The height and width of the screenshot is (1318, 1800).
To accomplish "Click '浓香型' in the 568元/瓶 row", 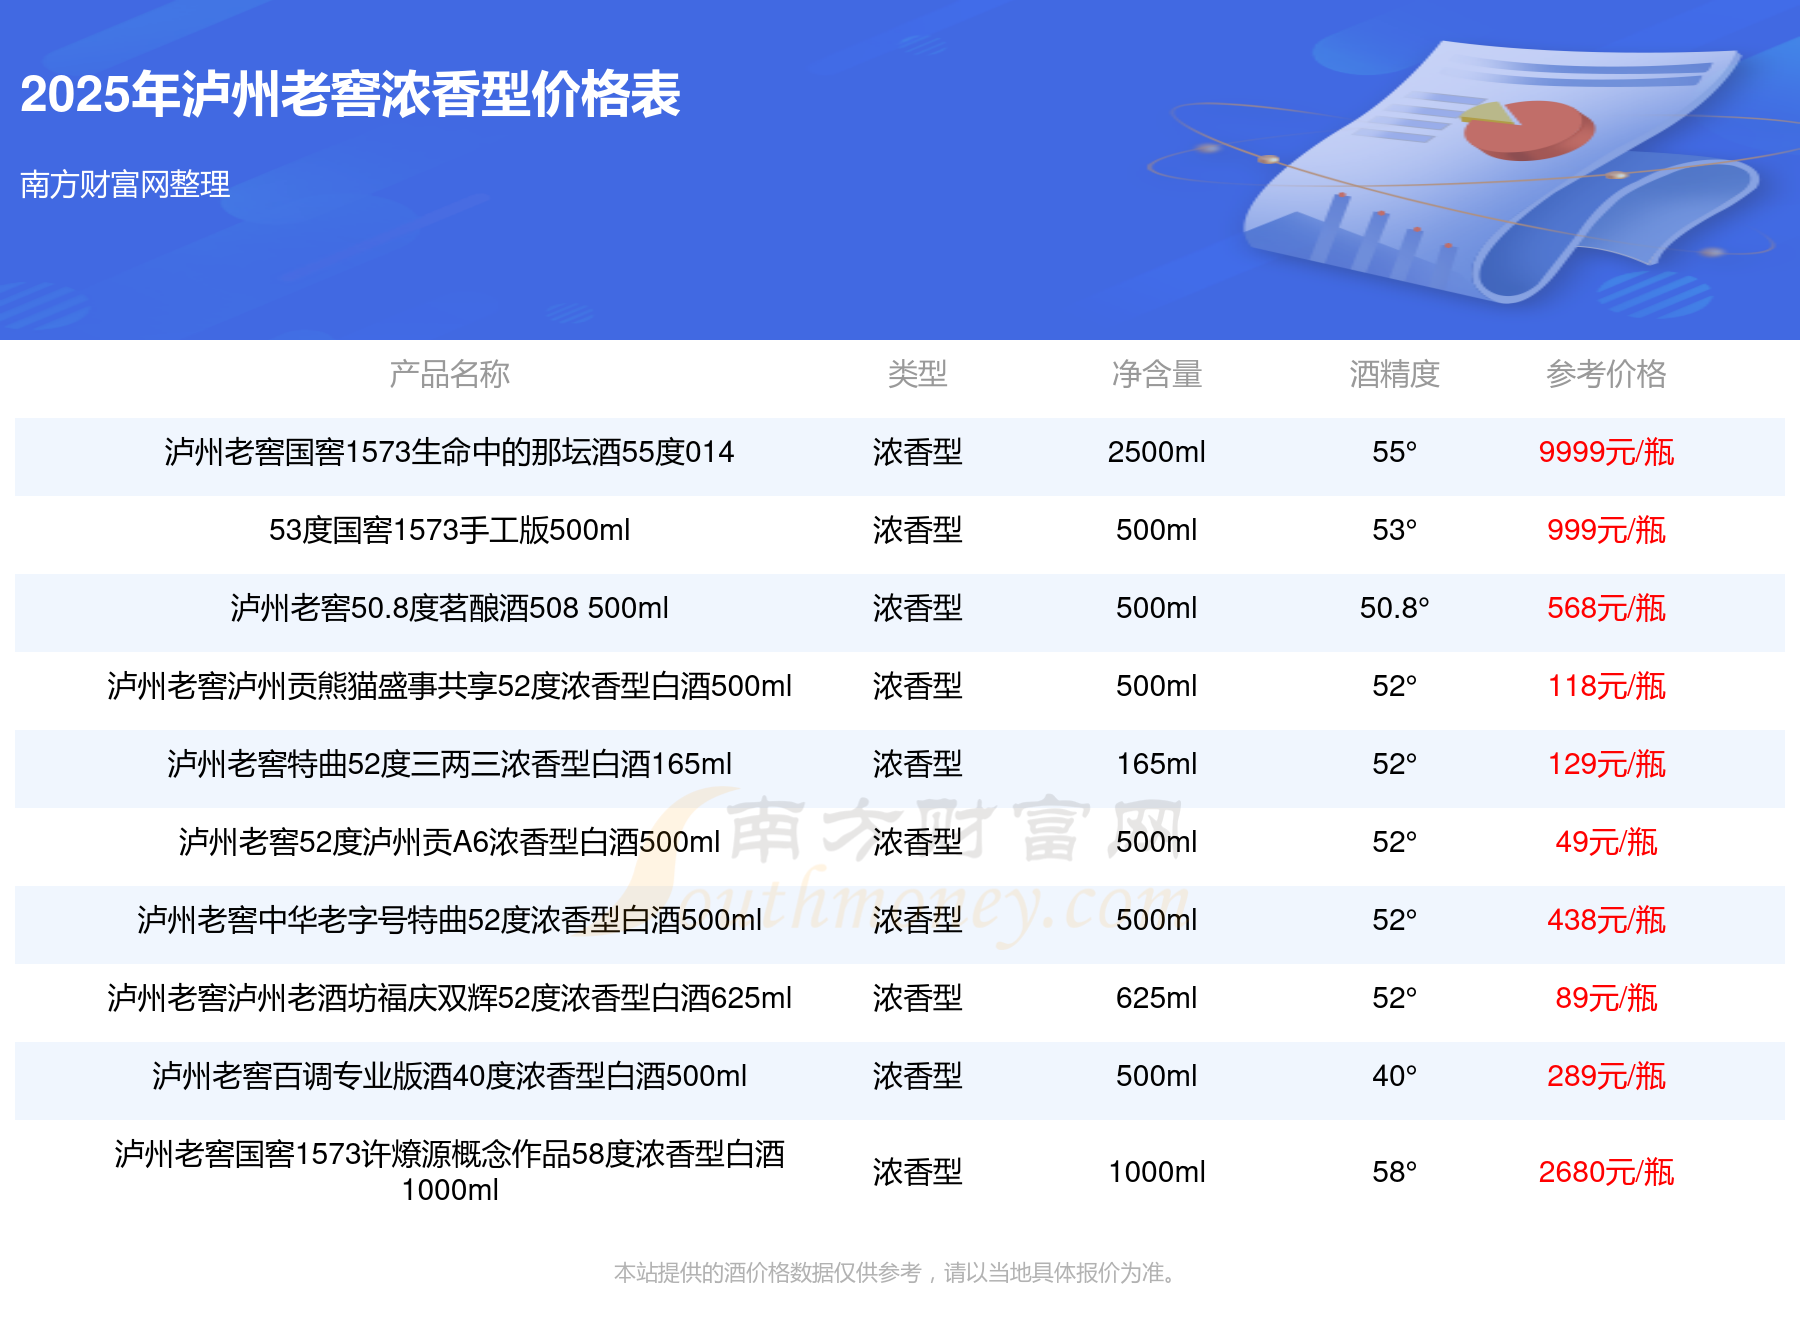I will 918,608.
